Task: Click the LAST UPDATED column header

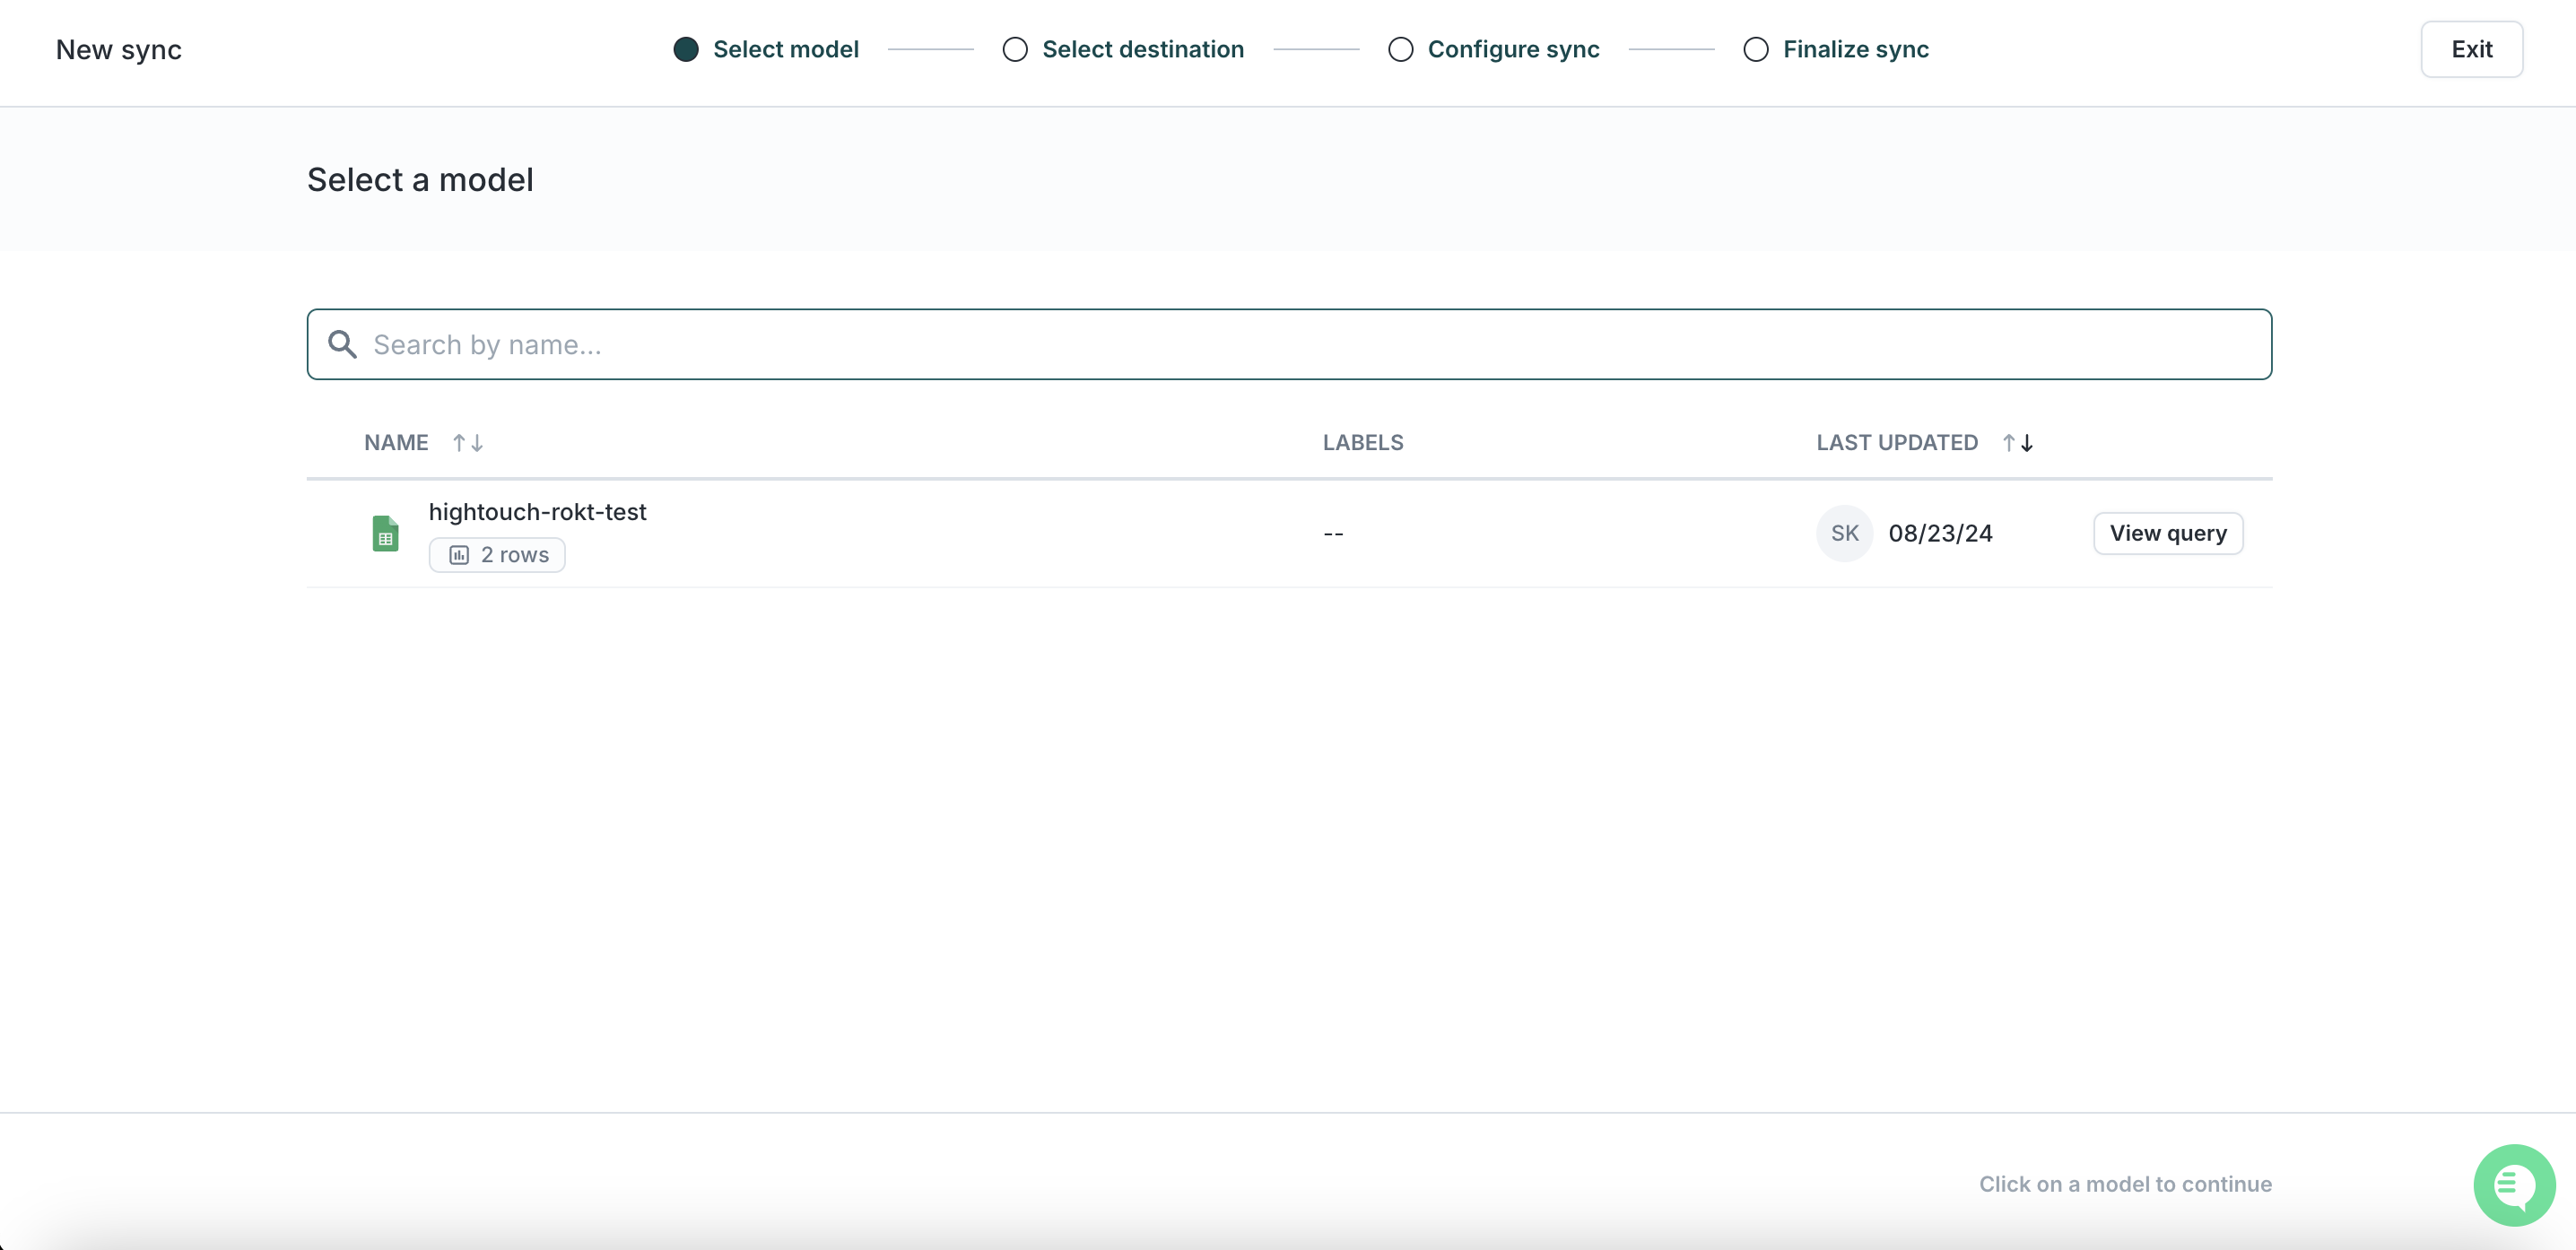Action: click(1897, 443)
